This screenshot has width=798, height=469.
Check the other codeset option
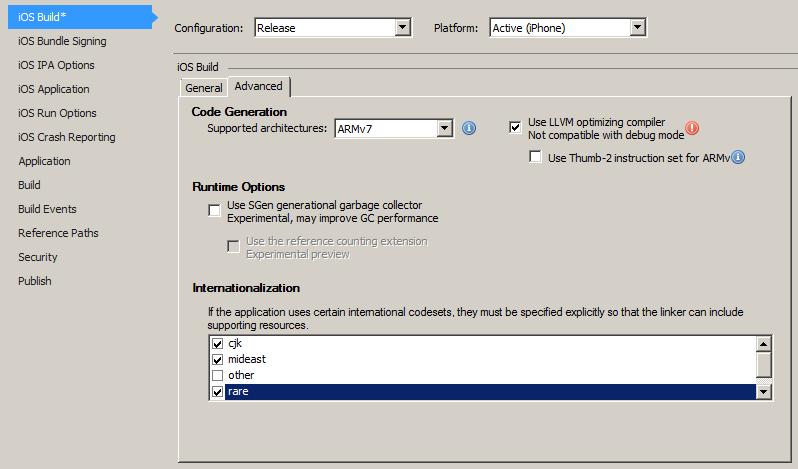(x=217, y=375)
